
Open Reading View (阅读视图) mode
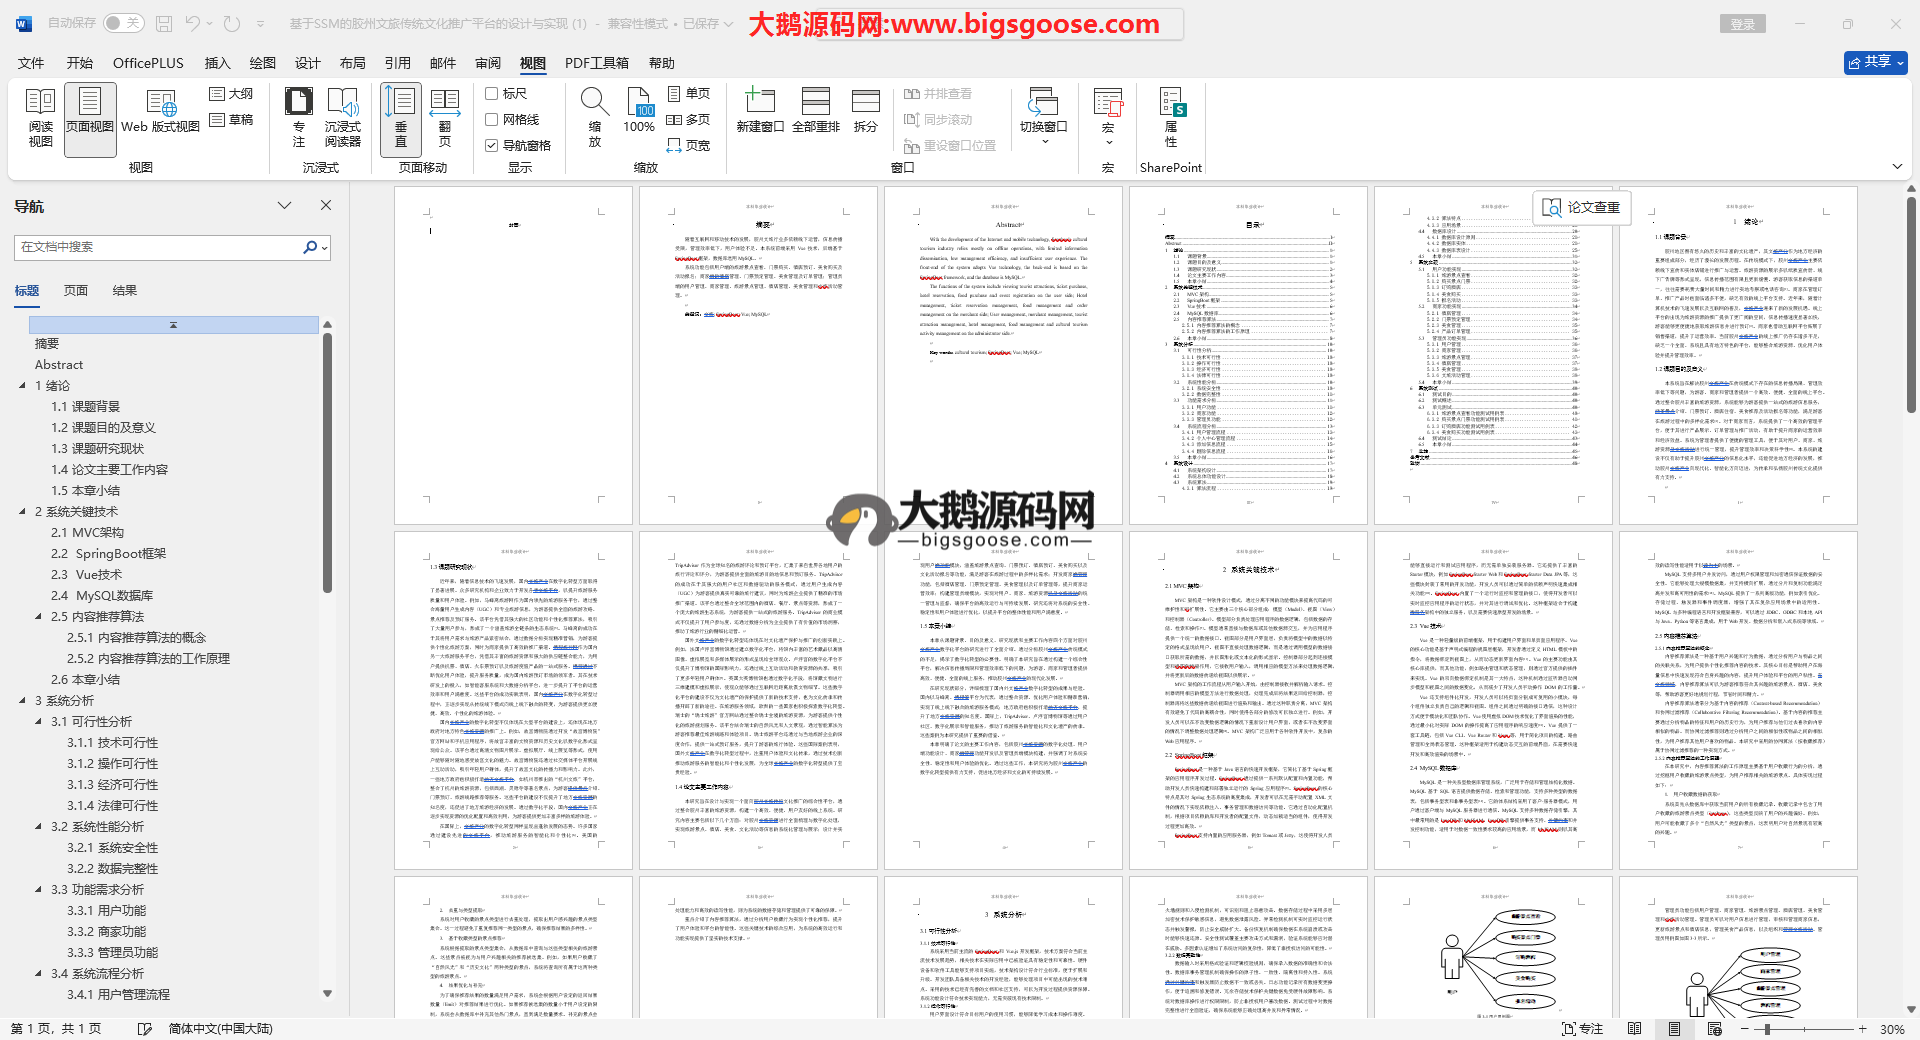(40, 118)
